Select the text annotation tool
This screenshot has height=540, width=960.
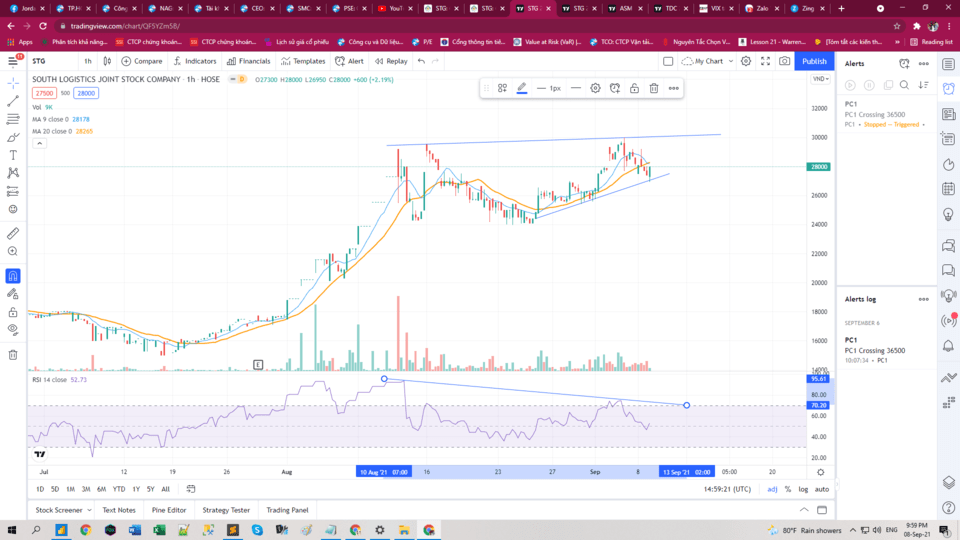point(13,155)
